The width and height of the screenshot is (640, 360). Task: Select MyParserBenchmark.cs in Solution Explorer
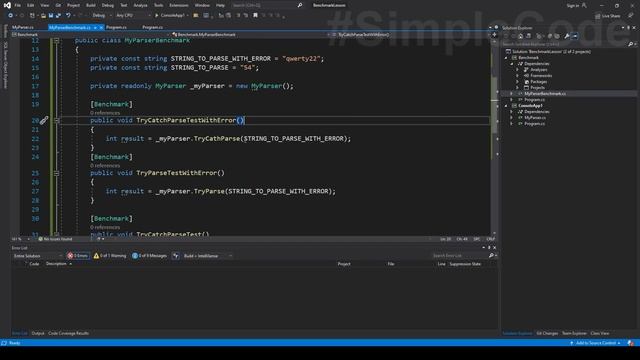545,94
